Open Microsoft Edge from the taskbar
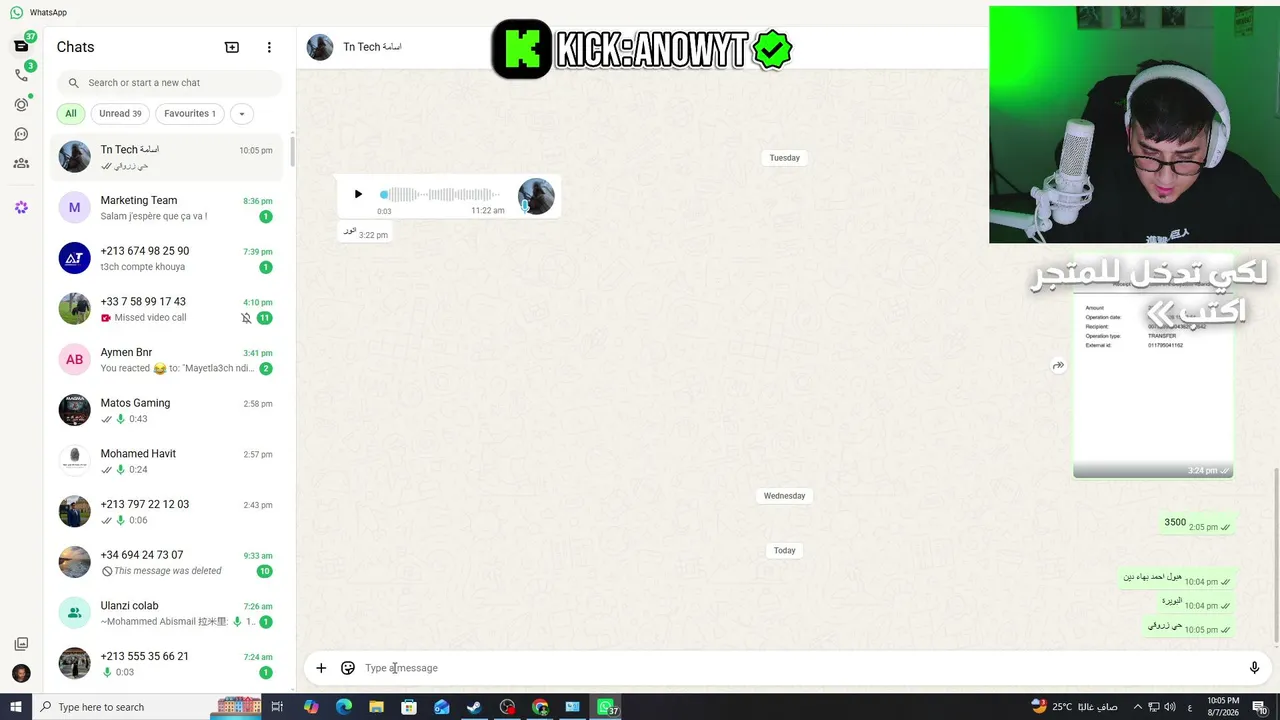 [344, 707]
